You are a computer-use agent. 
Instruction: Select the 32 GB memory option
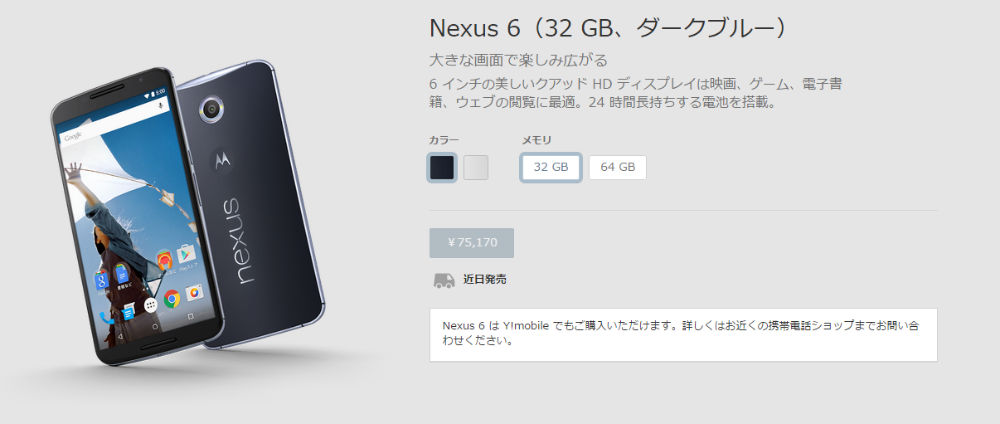pos(550,168)
